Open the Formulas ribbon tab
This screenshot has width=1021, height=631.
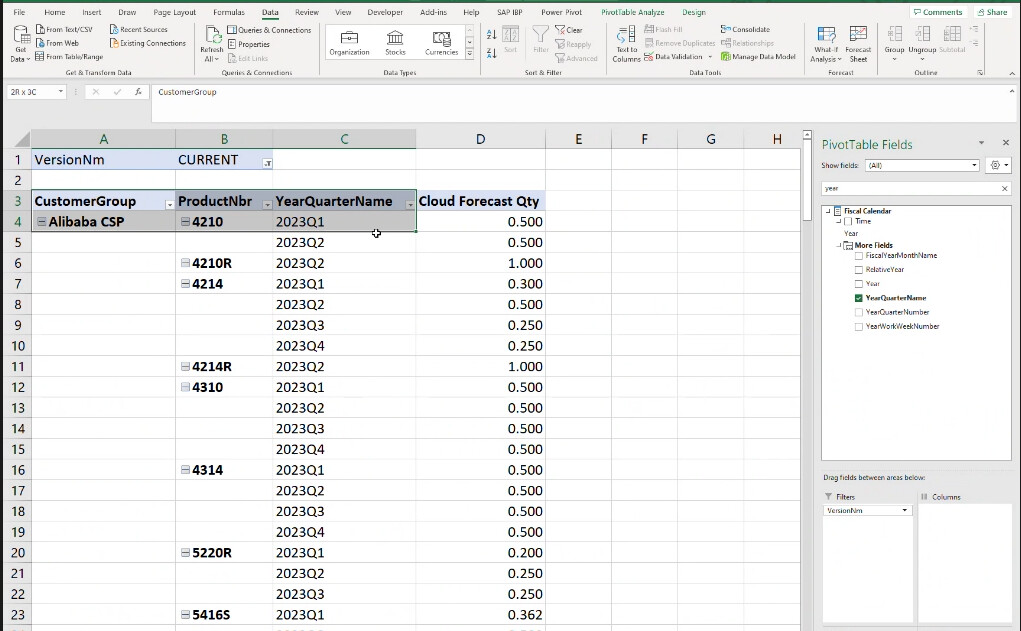(228, 12)
